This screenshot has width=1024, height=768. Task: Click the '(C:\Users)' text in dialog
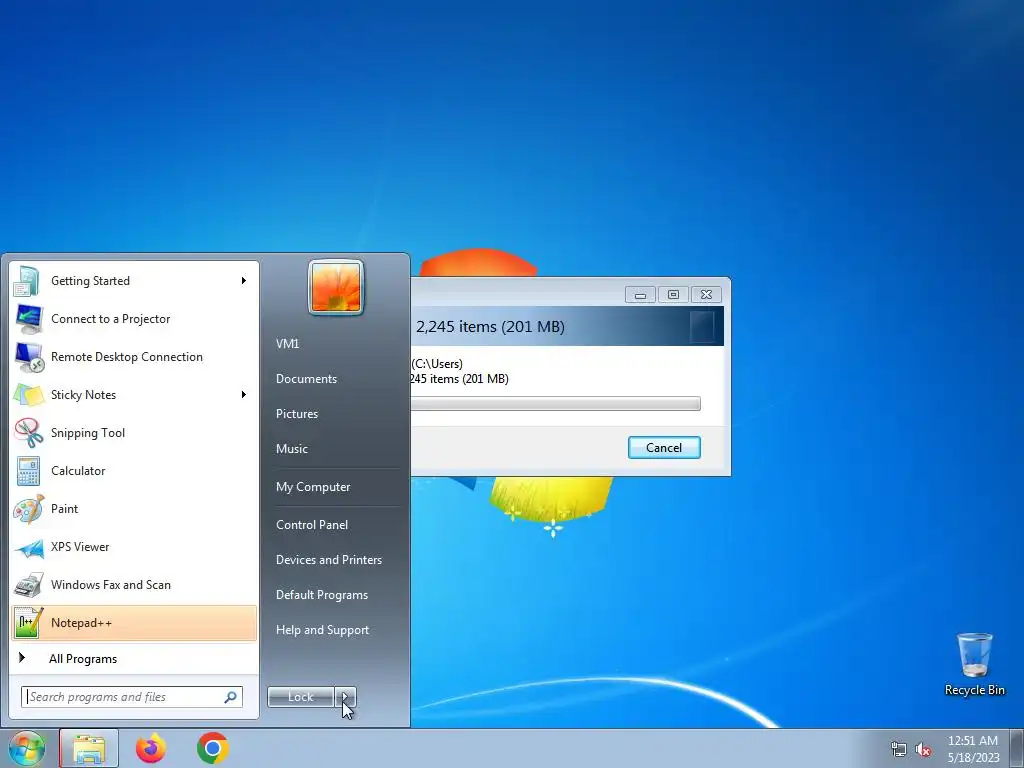click(x=437, y=364)
